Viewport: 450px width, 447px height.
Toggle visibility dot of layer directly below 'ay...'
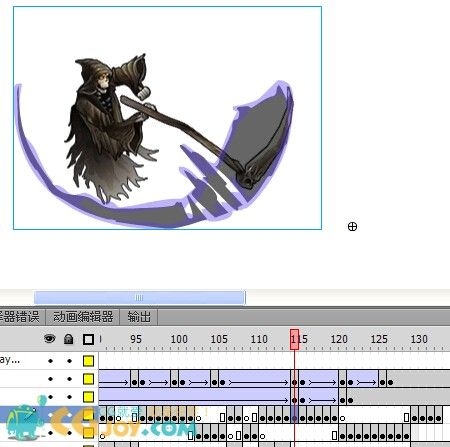point(50,379)
